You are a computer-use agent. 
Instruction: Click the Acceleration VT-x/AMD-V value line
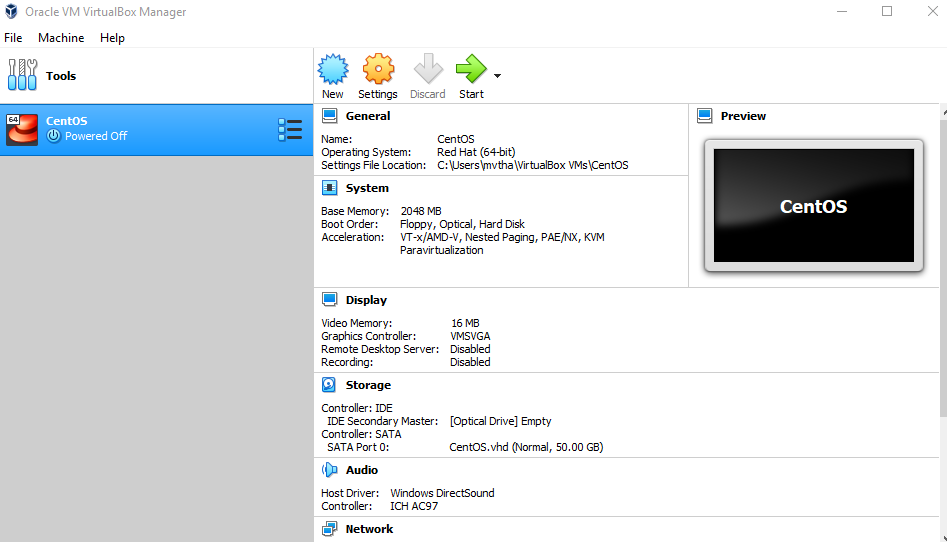click(x=502, y=237)
